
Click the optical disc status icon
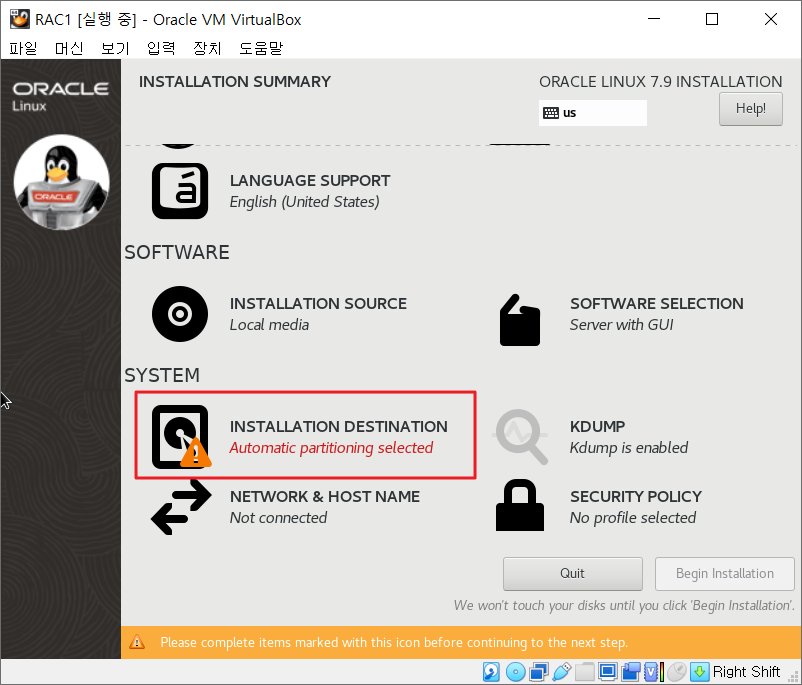pos(515,672)
